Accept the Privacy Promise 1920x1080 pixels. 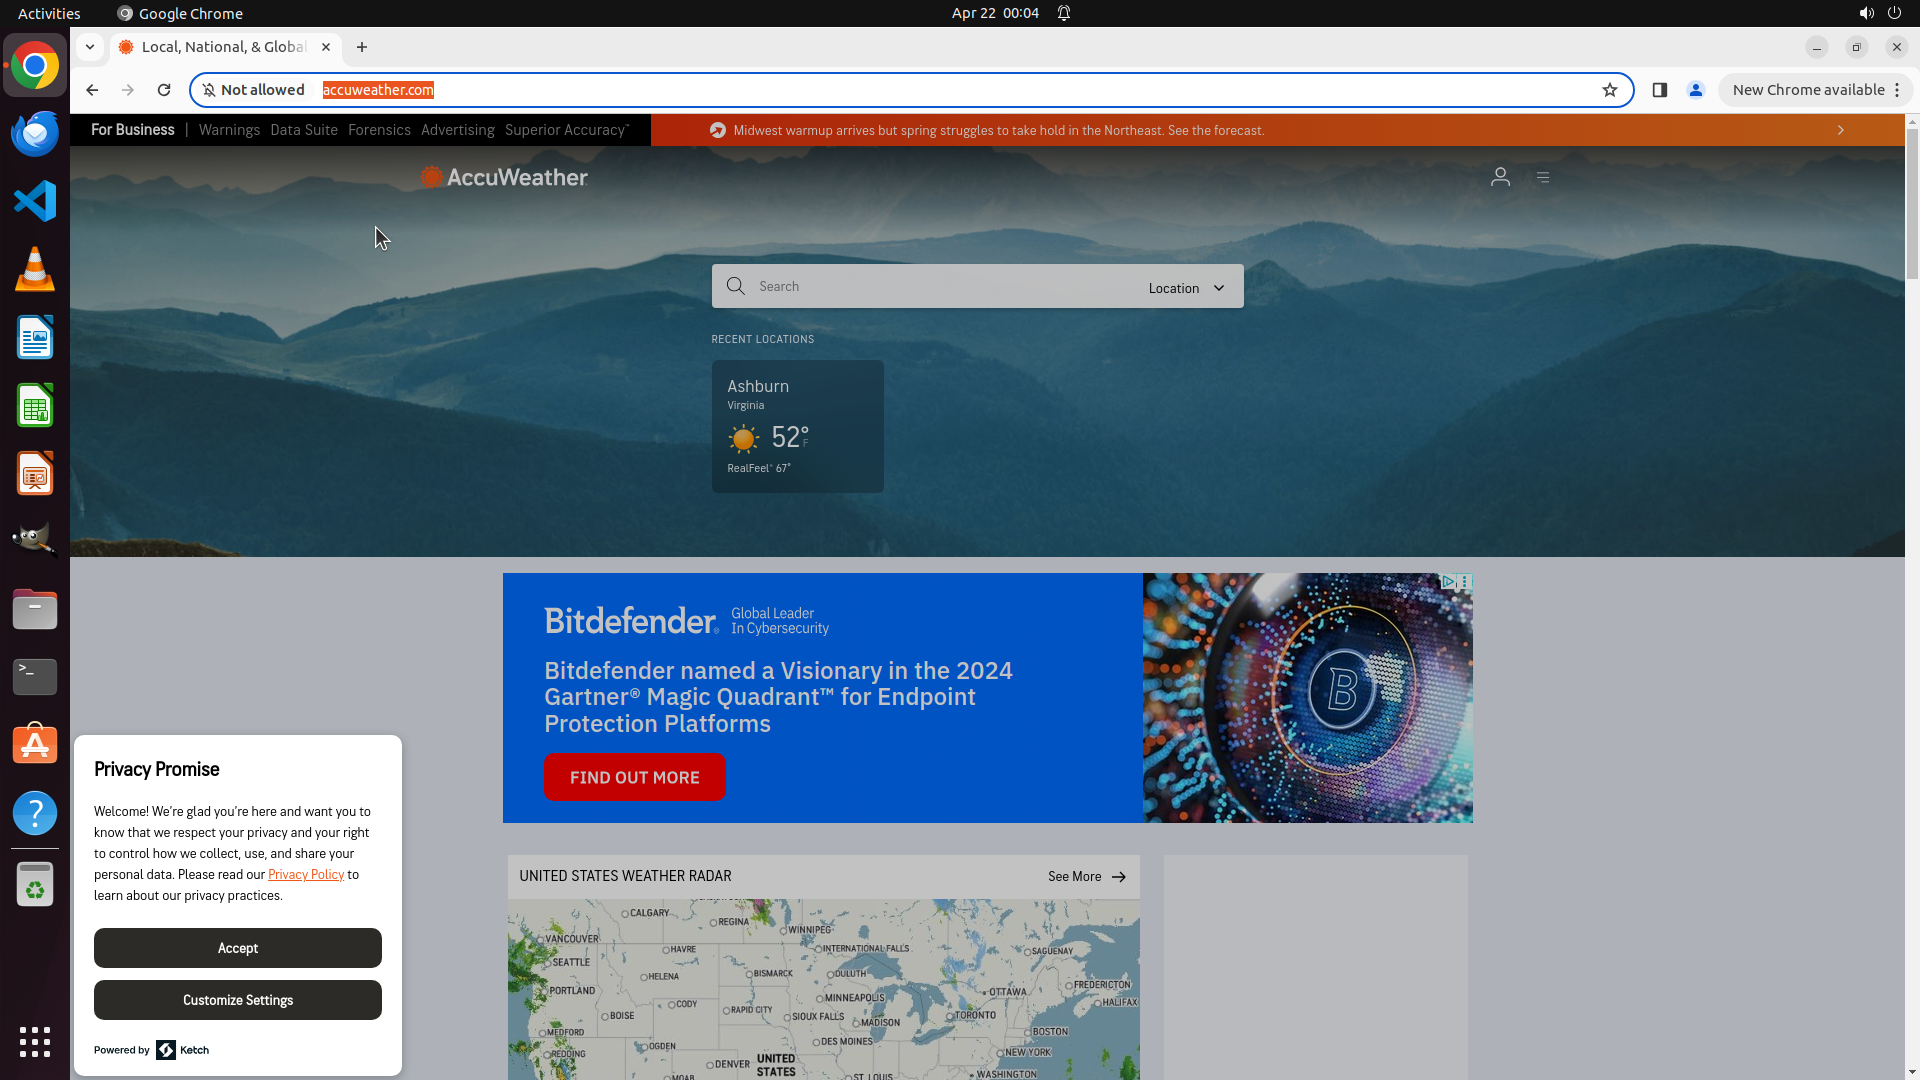pyautogui.click(x=238, y=948)
